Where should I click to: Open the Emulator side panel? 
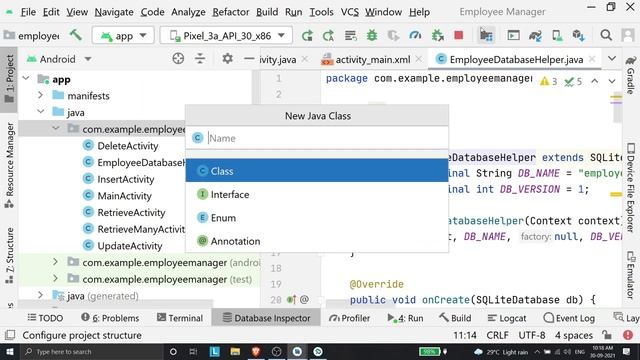click(x=631, y=275)
